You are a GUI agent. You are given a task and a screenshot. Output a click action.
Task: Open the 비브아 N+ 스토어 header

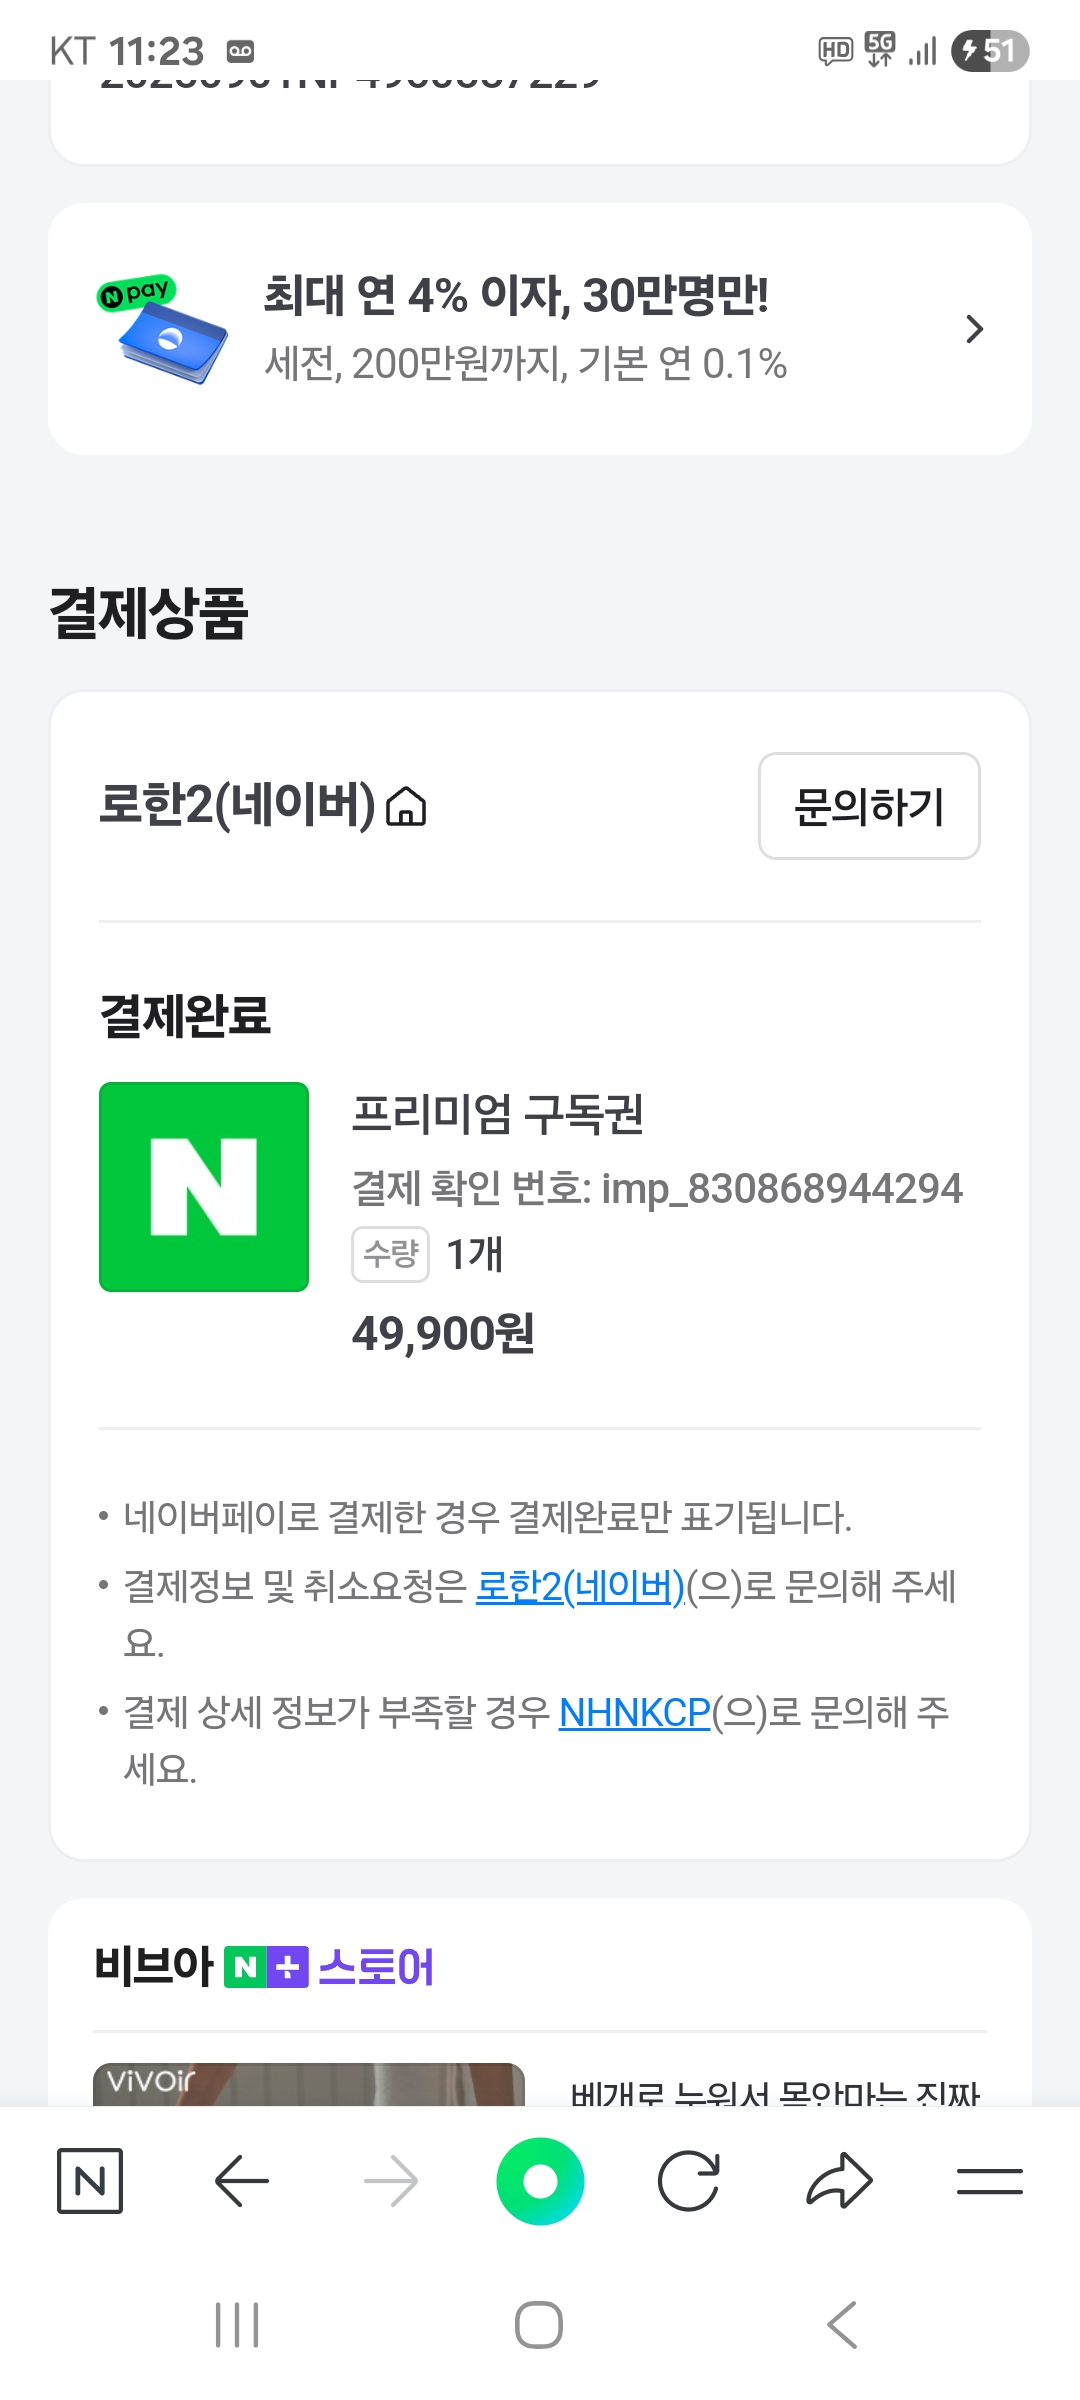coord(265,1966)
